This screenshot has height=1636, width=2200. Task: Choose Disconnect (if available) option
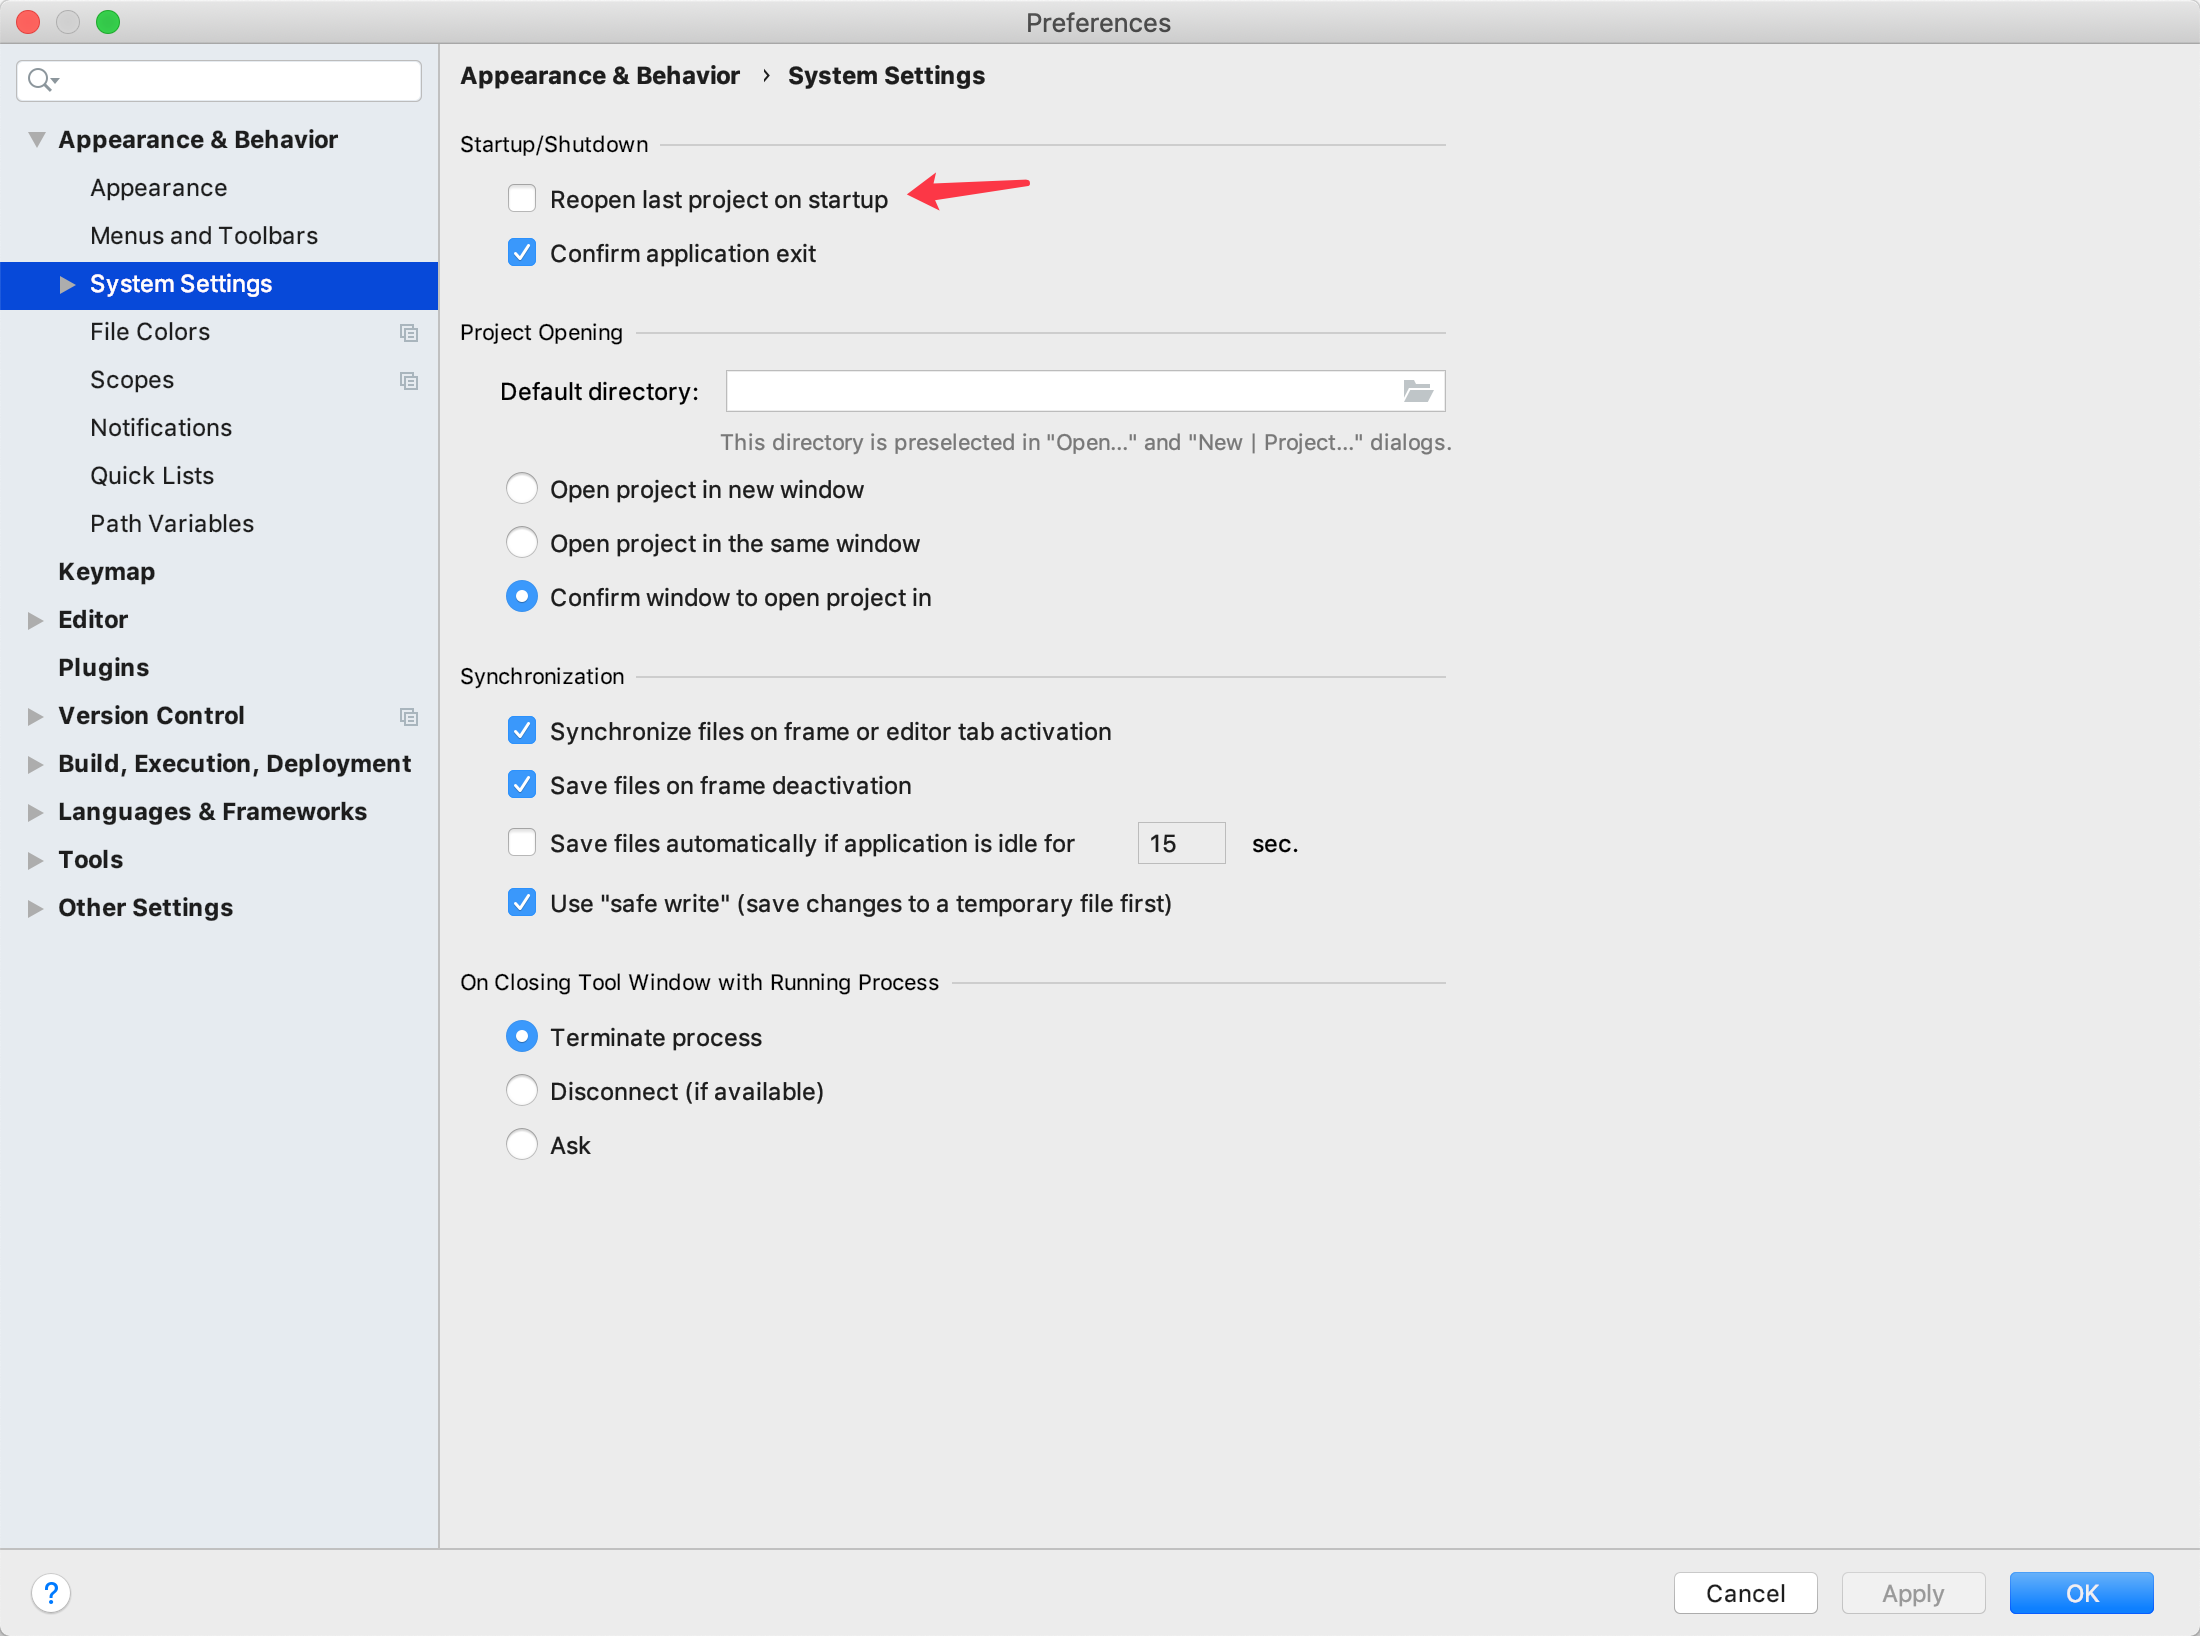(522, 1091)
